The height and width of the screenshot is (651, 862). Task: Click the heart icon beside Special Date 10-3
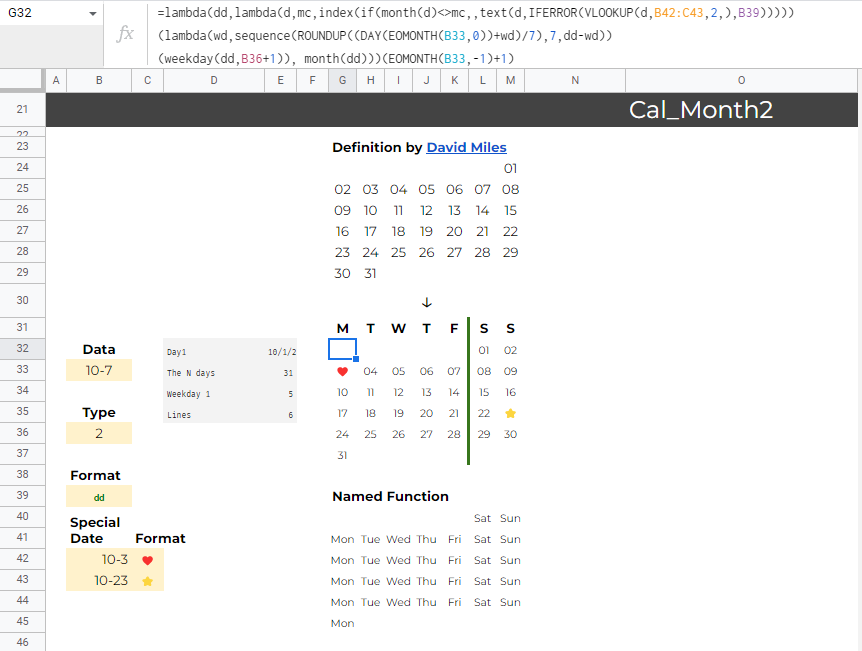(x=146, y=561)
